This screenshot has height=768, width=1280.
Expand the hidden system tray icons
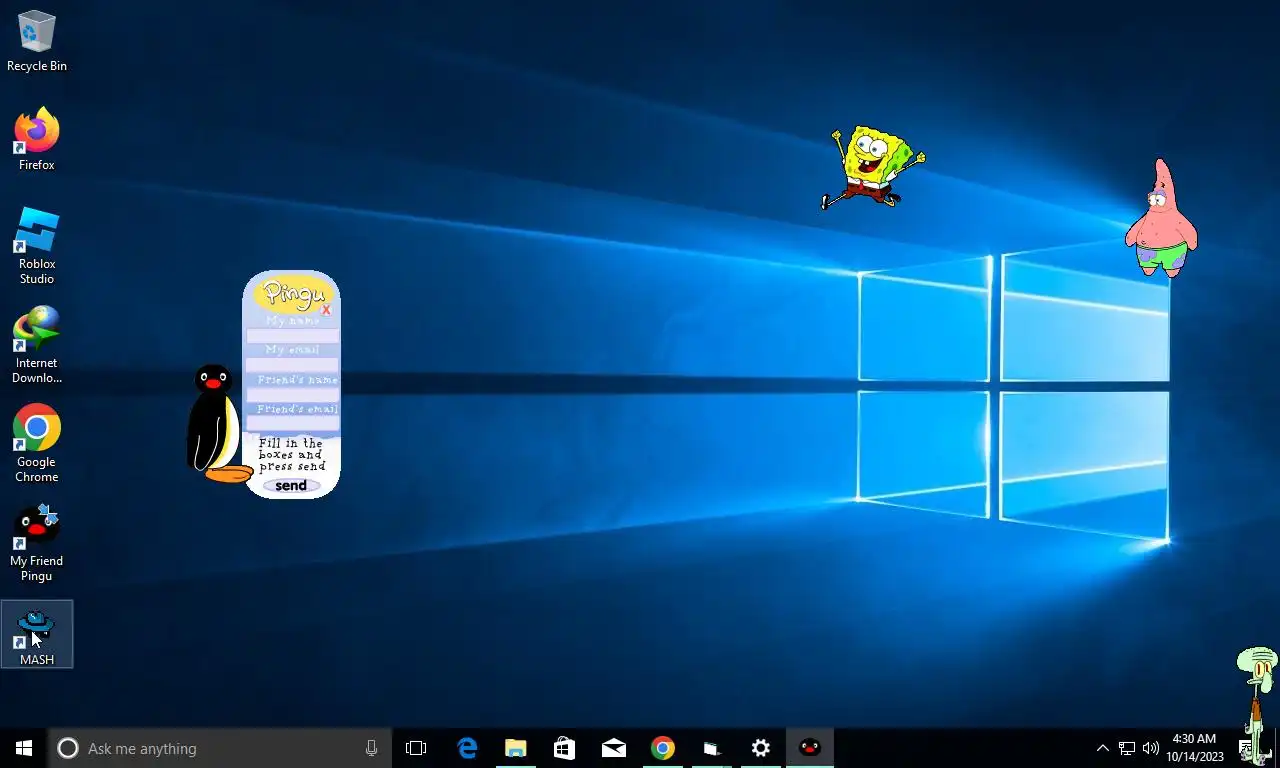click(x=1102, y=748)
